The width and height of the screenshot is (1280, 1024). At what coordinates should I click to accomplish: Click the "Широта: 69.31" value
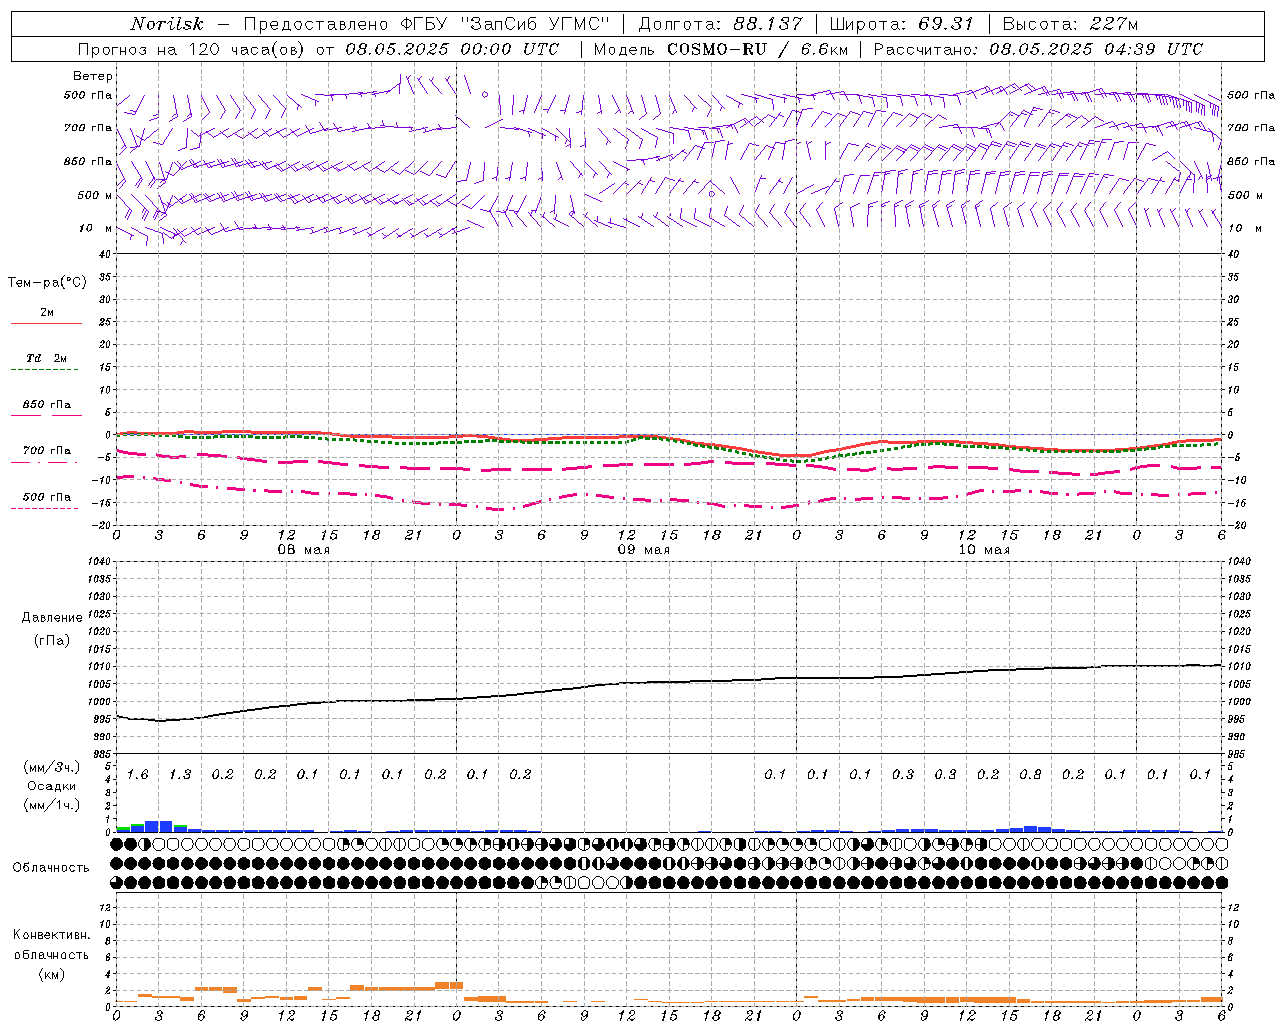pyautogui.click(x=901, y=24)
